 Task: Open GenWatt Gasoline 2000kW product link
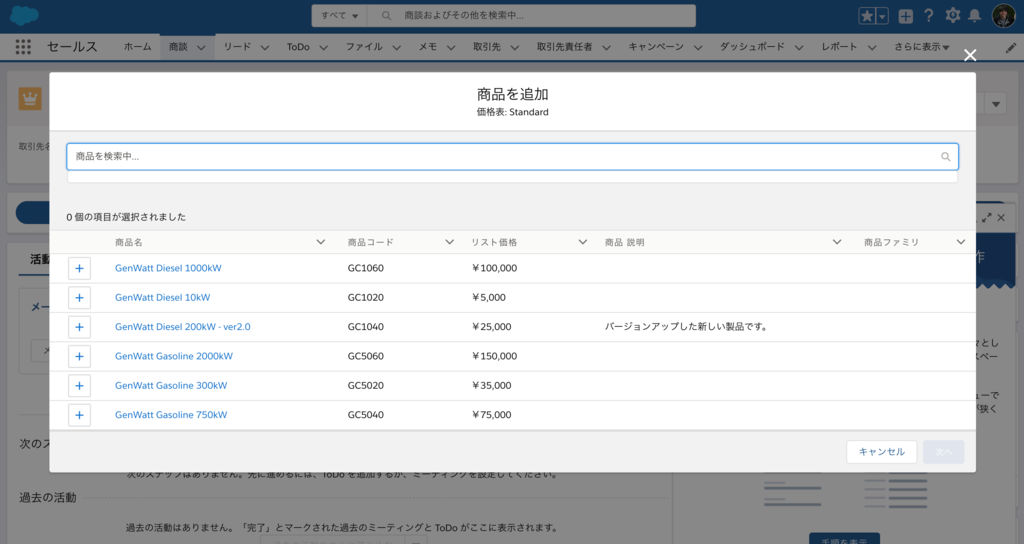[x=174, y=357]
